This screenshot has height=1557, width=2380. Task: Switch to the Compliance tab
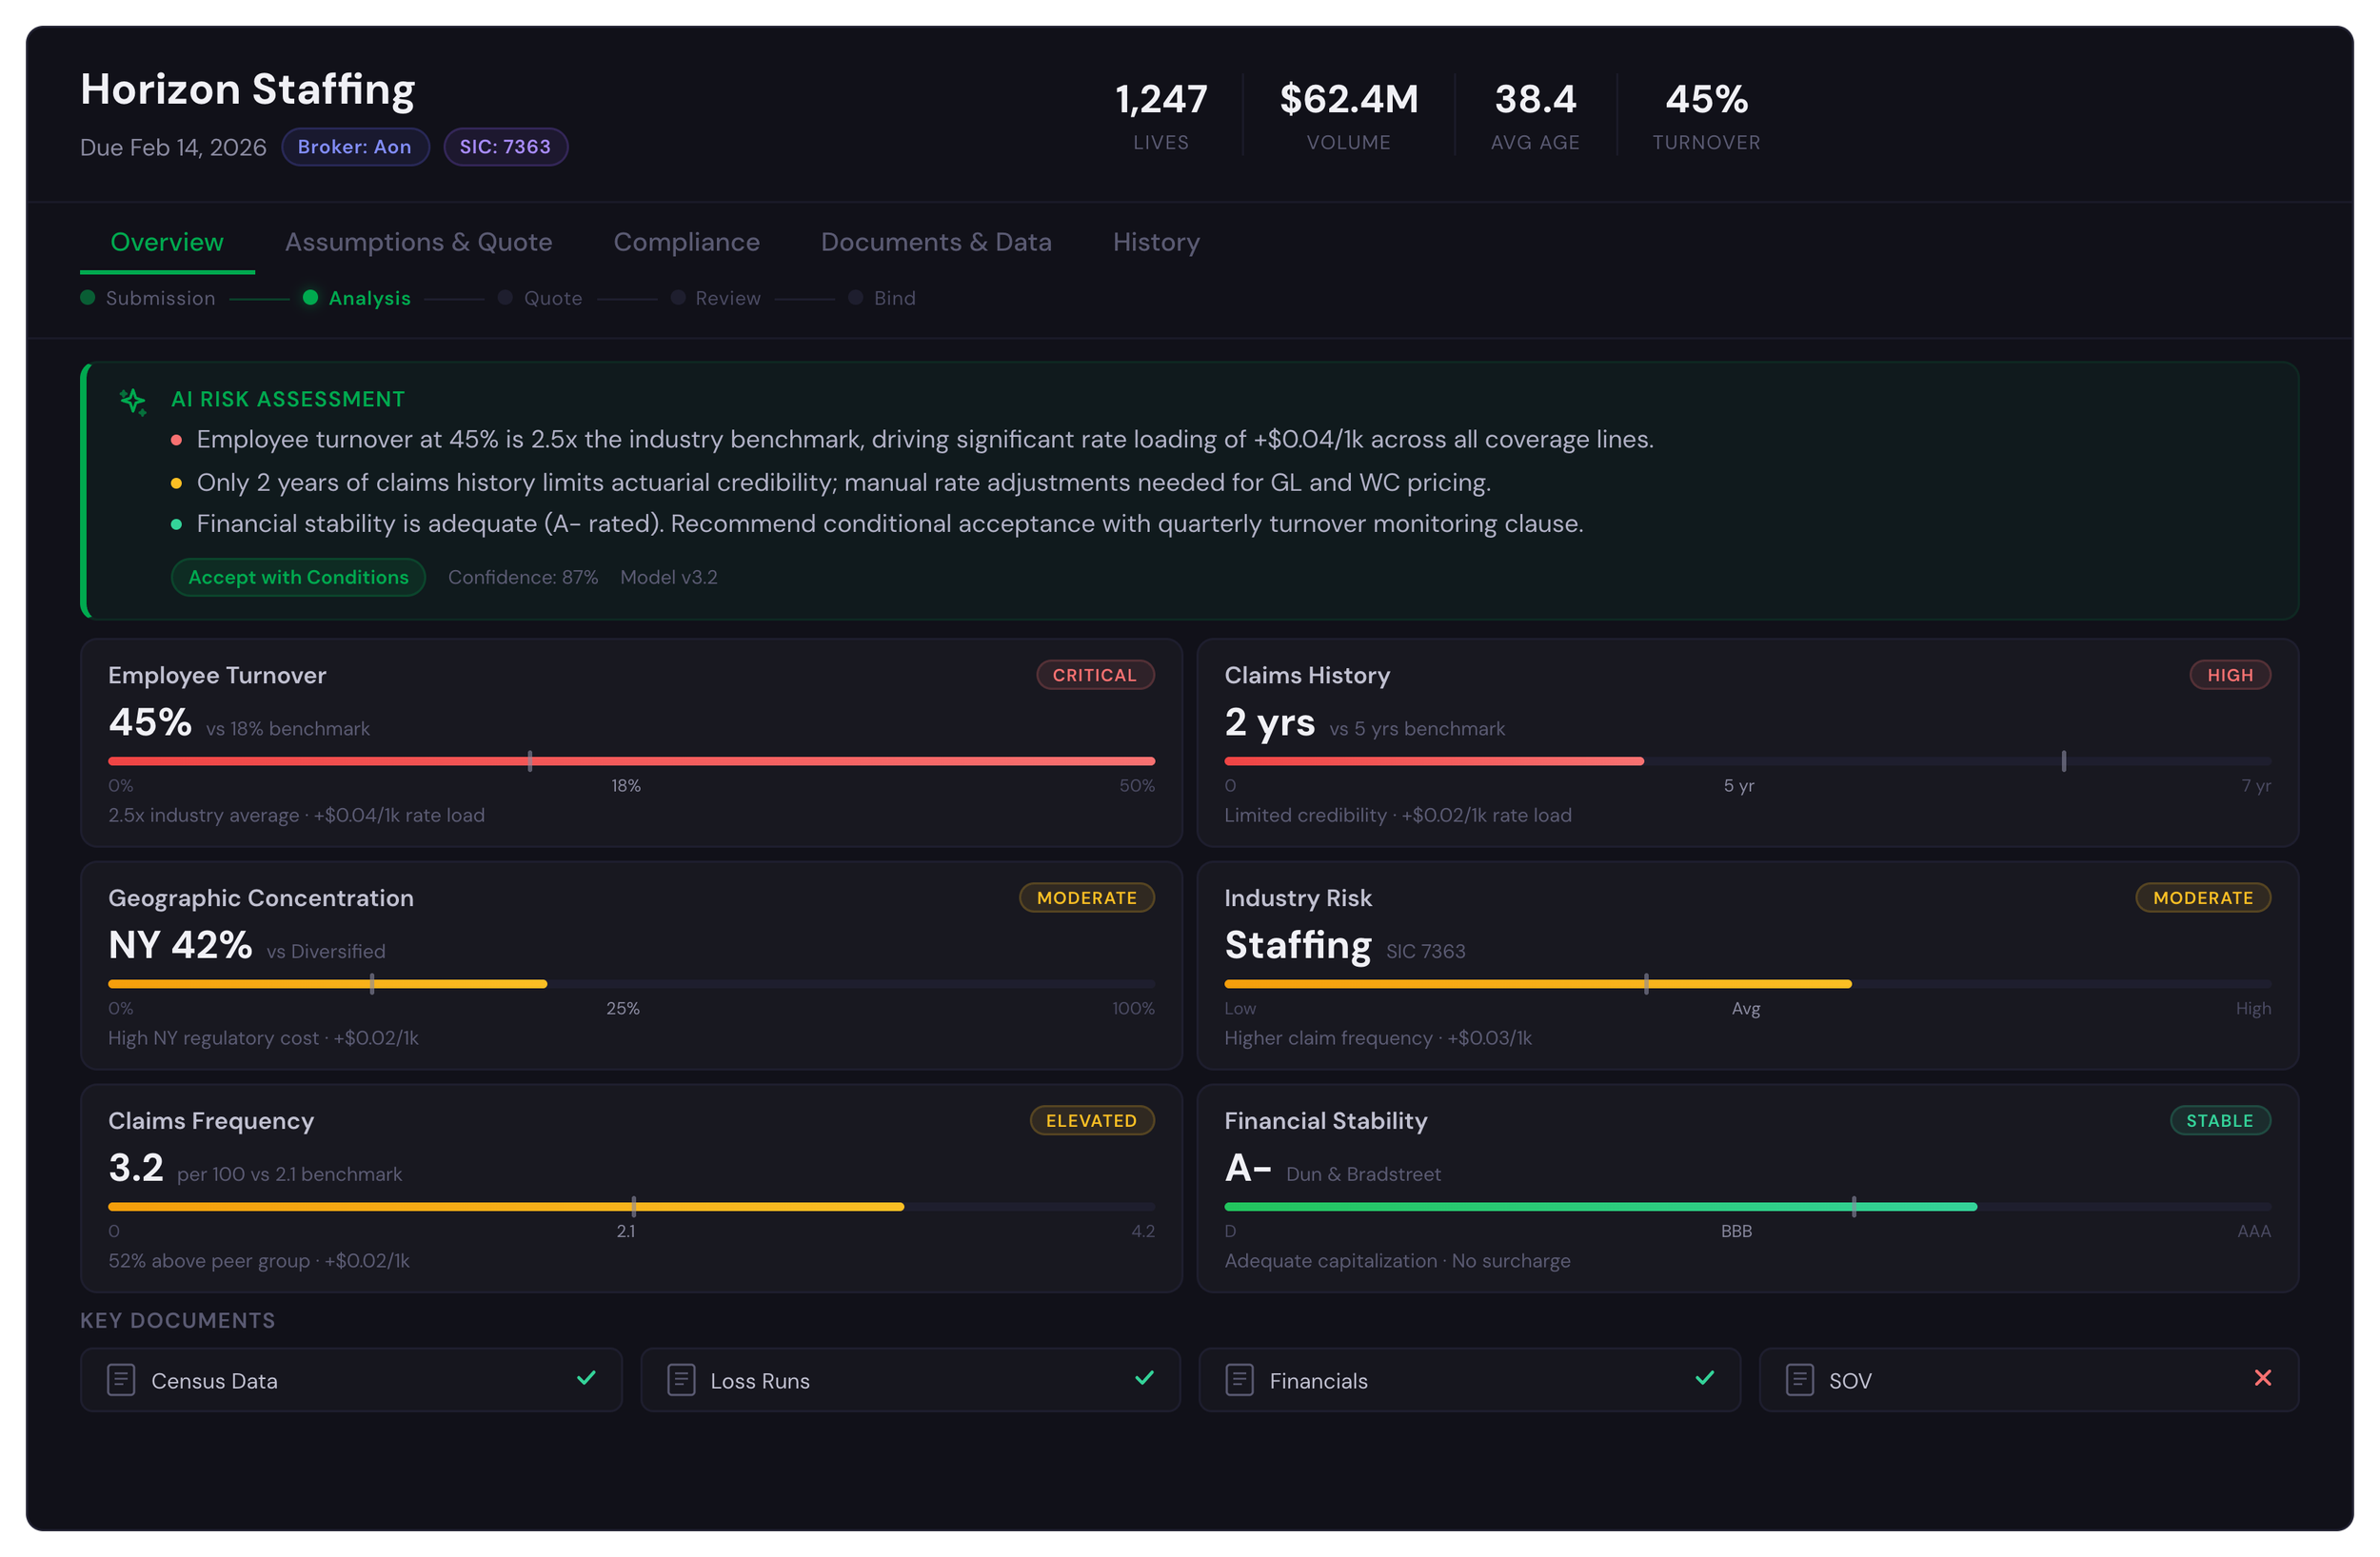click(686, 242)
